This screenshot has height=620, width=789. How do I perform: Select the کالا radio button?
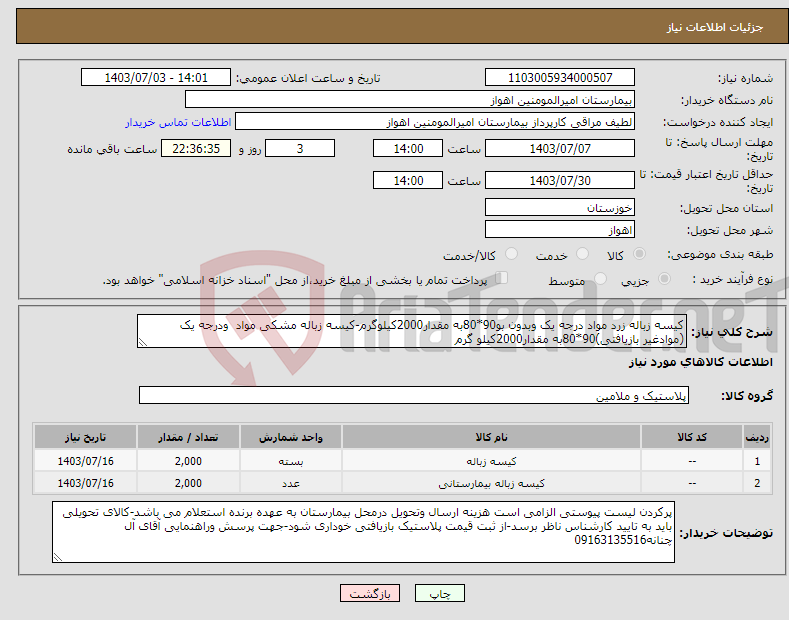coord(640,254)
